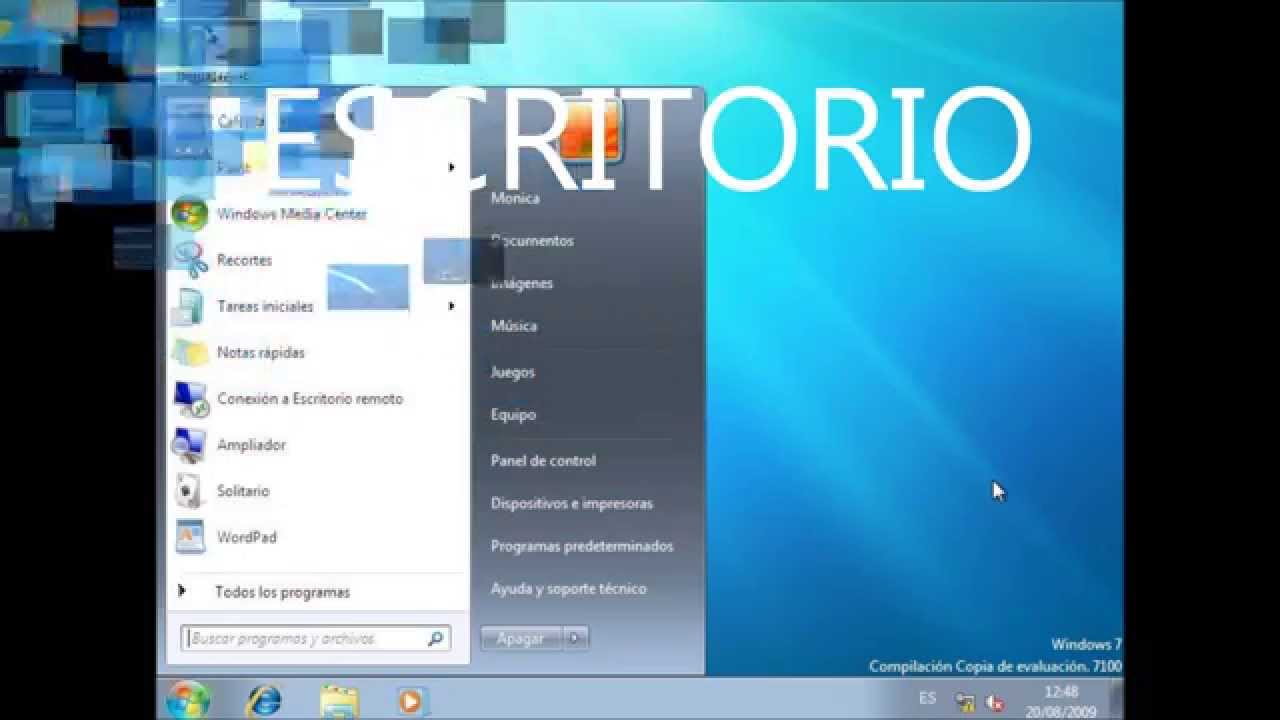Open Documentos in the Start menu
This screenshot has width=1280, height=720.
click(532, 241)
